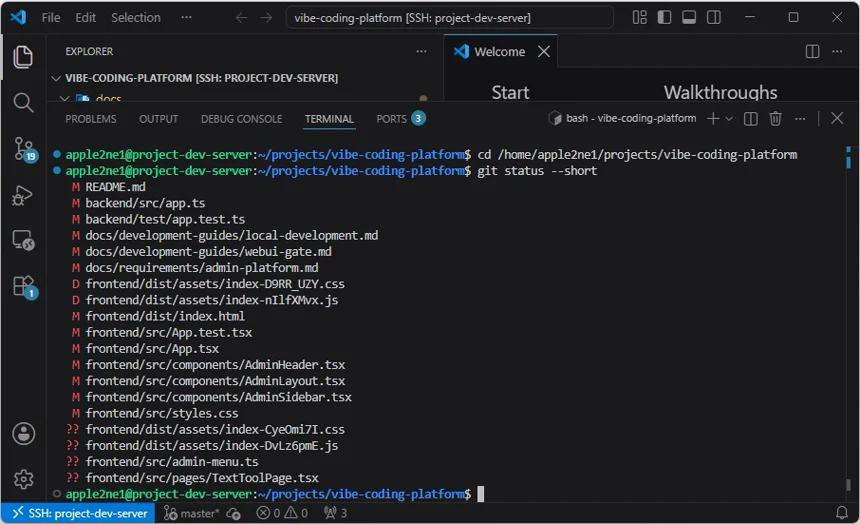Image resolution: width=860 pixels, height=524 pixels.
Task: Open the File menu
Action: (51, 18)
